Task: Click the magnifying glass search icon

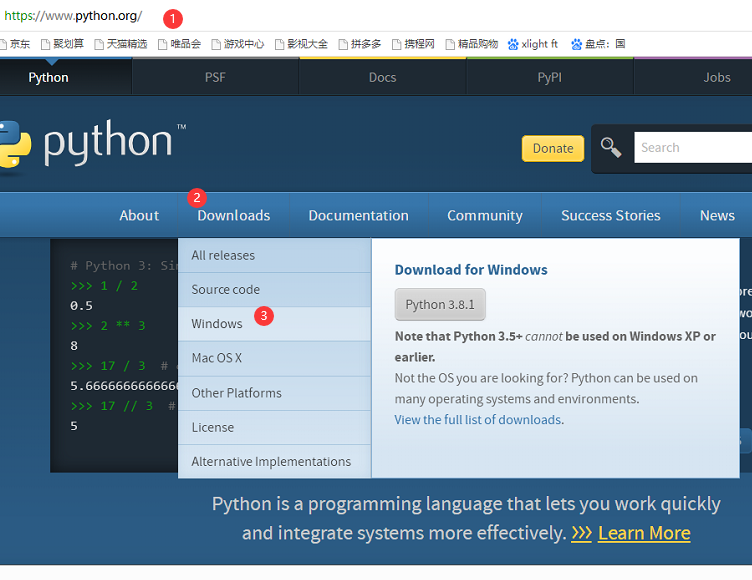Action: pyautogui.click(x=611, y=147)
